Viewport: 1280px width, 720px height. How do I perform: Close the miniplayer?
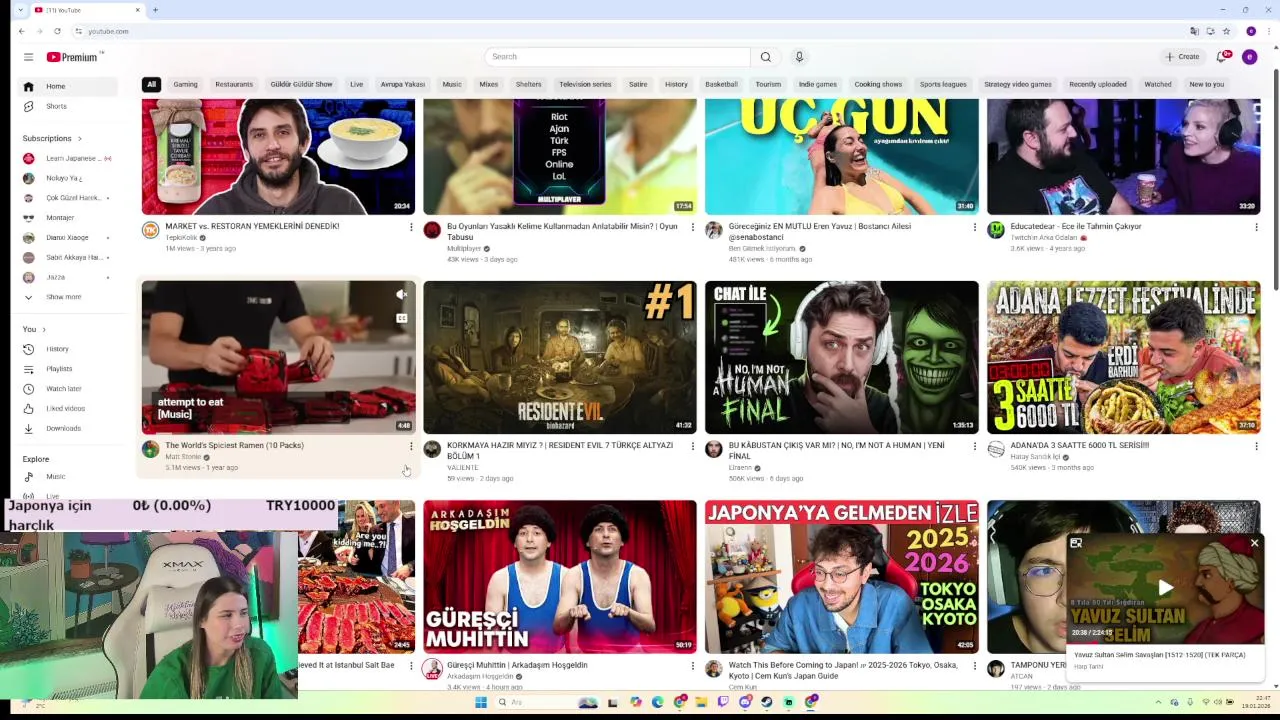[x=1254, y=543]
